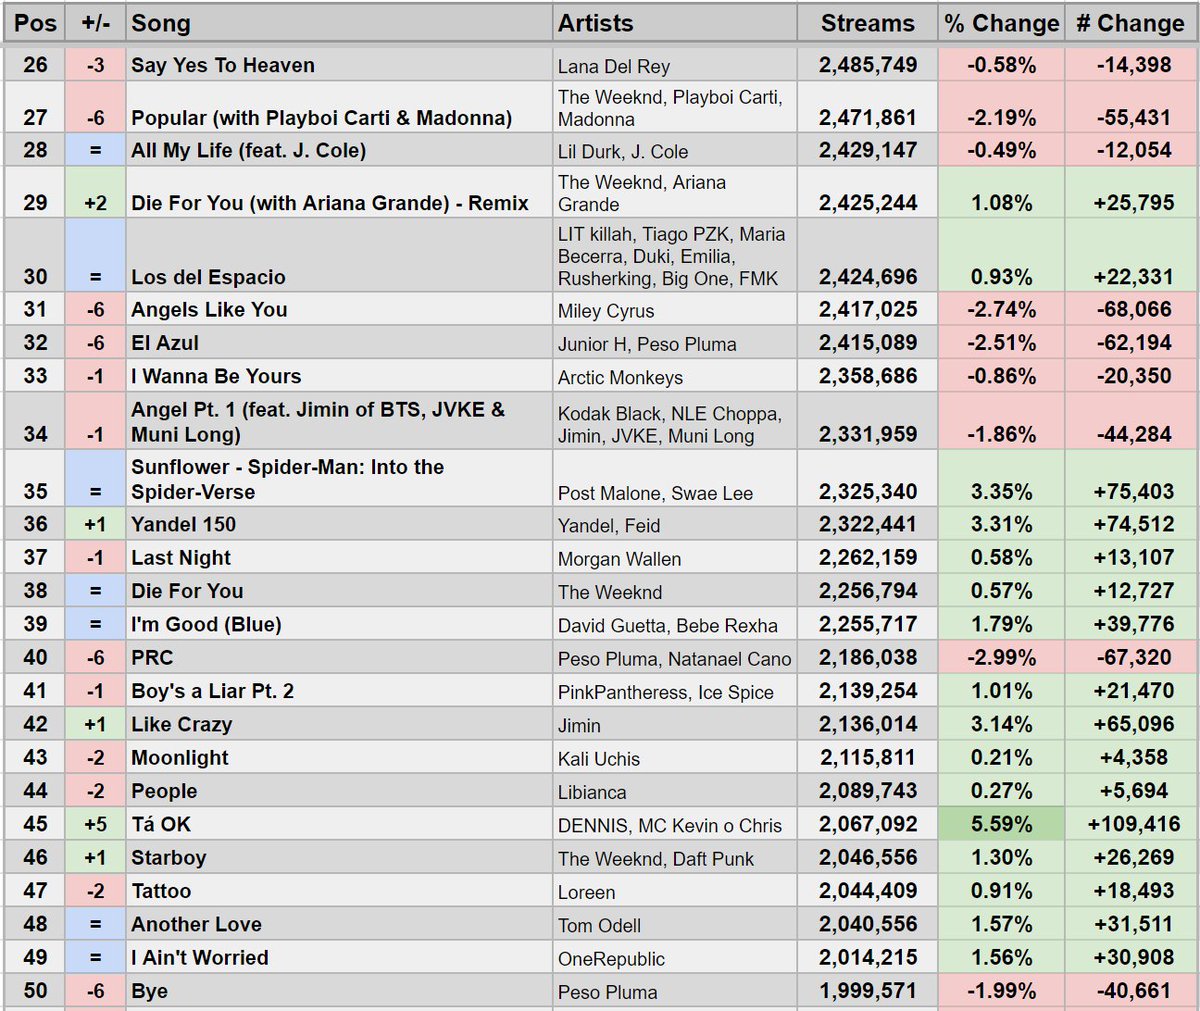Click percent change value 3.14%

click(x=1002, y=725)
